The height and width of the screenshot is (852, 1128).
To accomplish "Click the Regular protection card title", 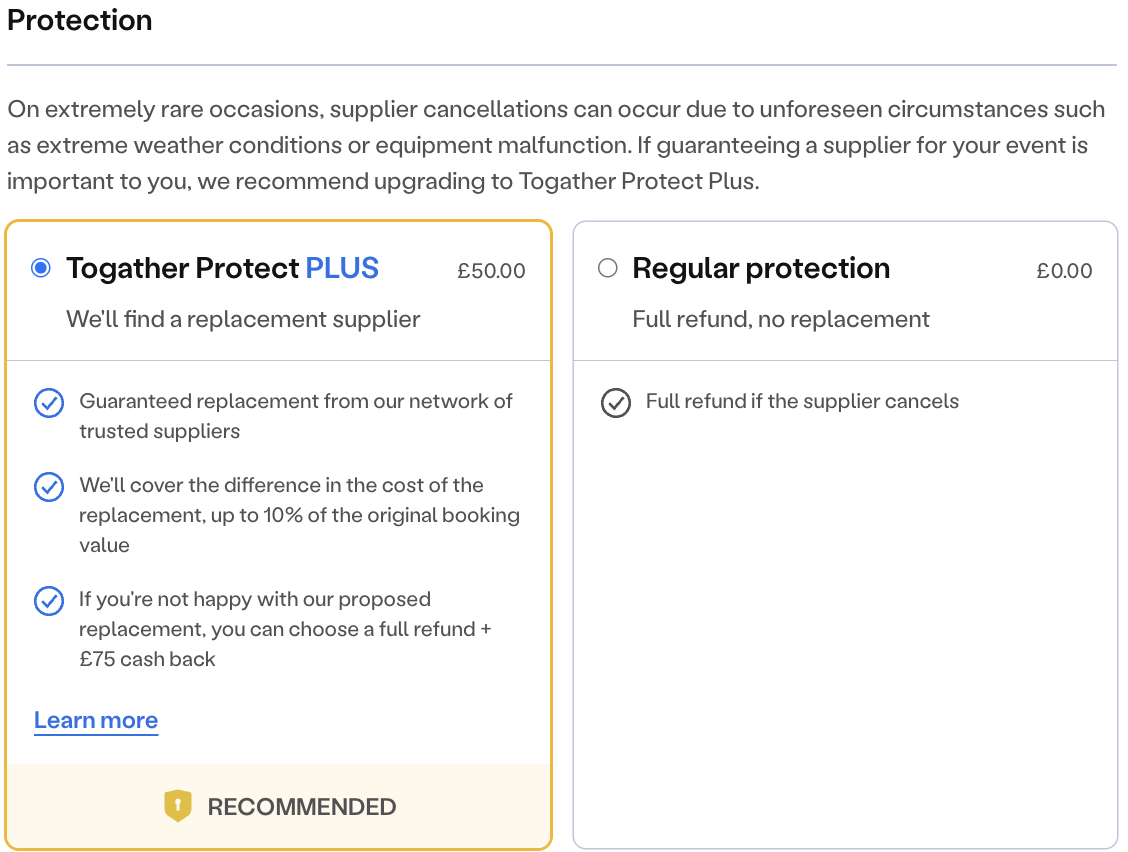I will coord(760,268).
